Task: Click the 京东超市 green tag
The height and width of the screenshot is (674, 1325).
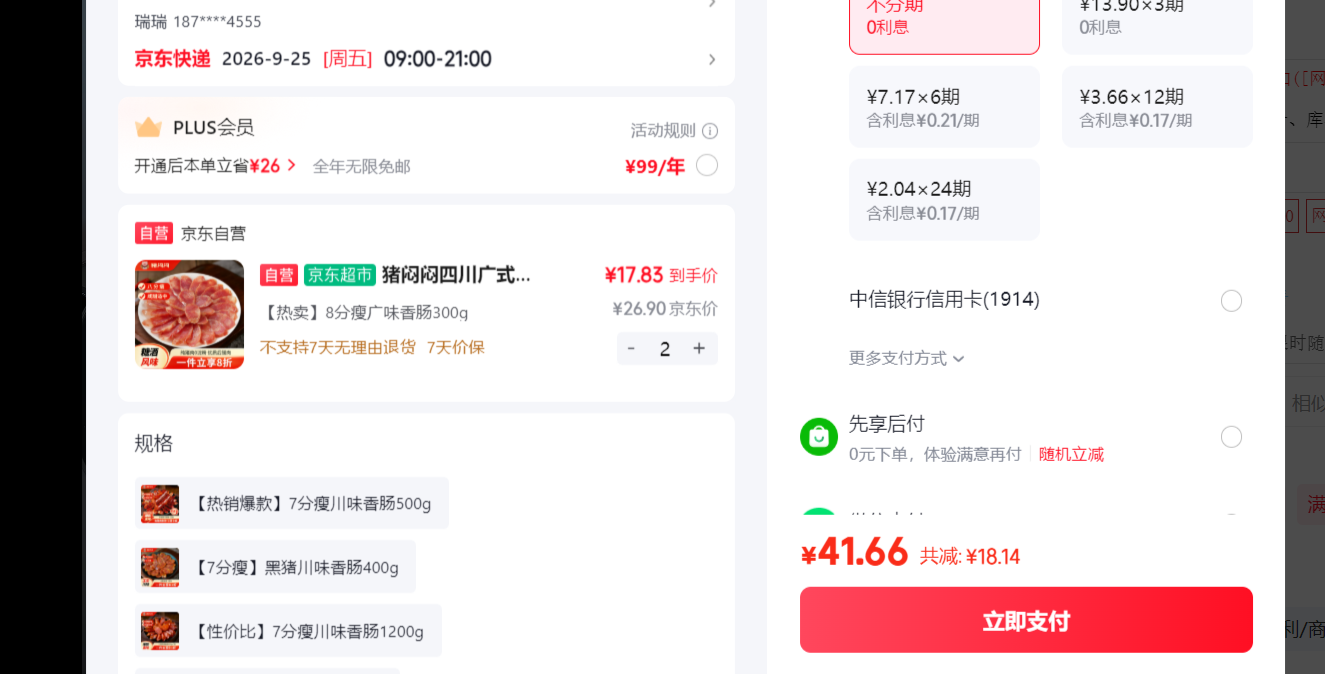Action: point(340,275)
